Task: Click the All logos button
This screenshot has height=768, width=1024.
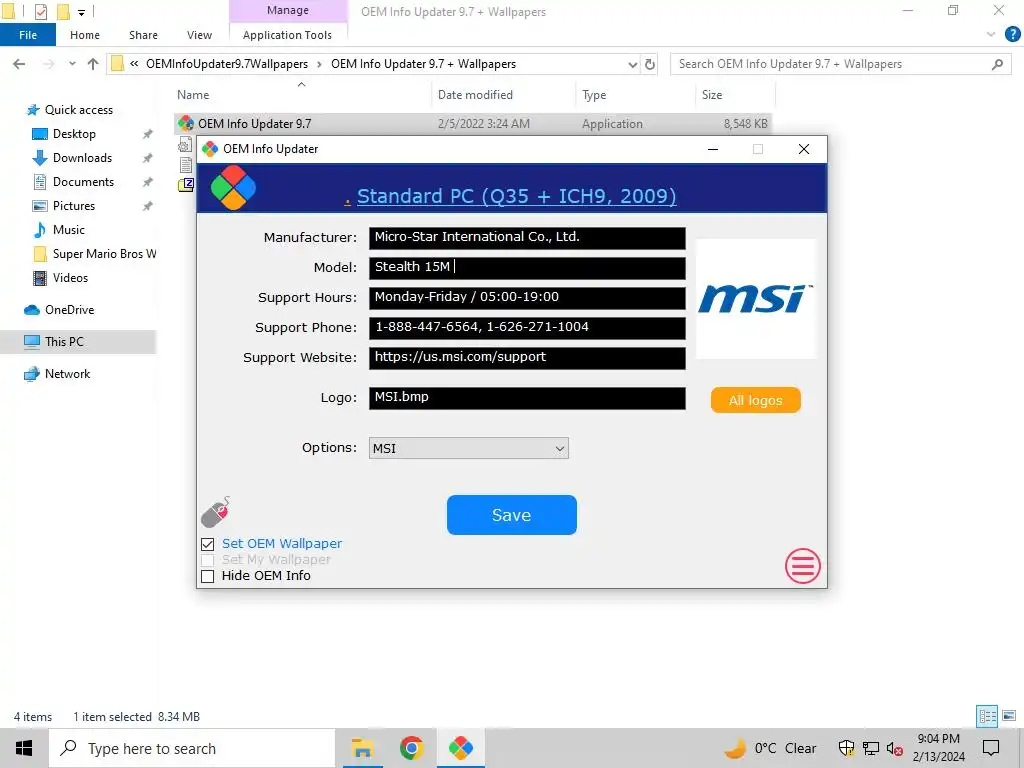Action: (756, 400)
